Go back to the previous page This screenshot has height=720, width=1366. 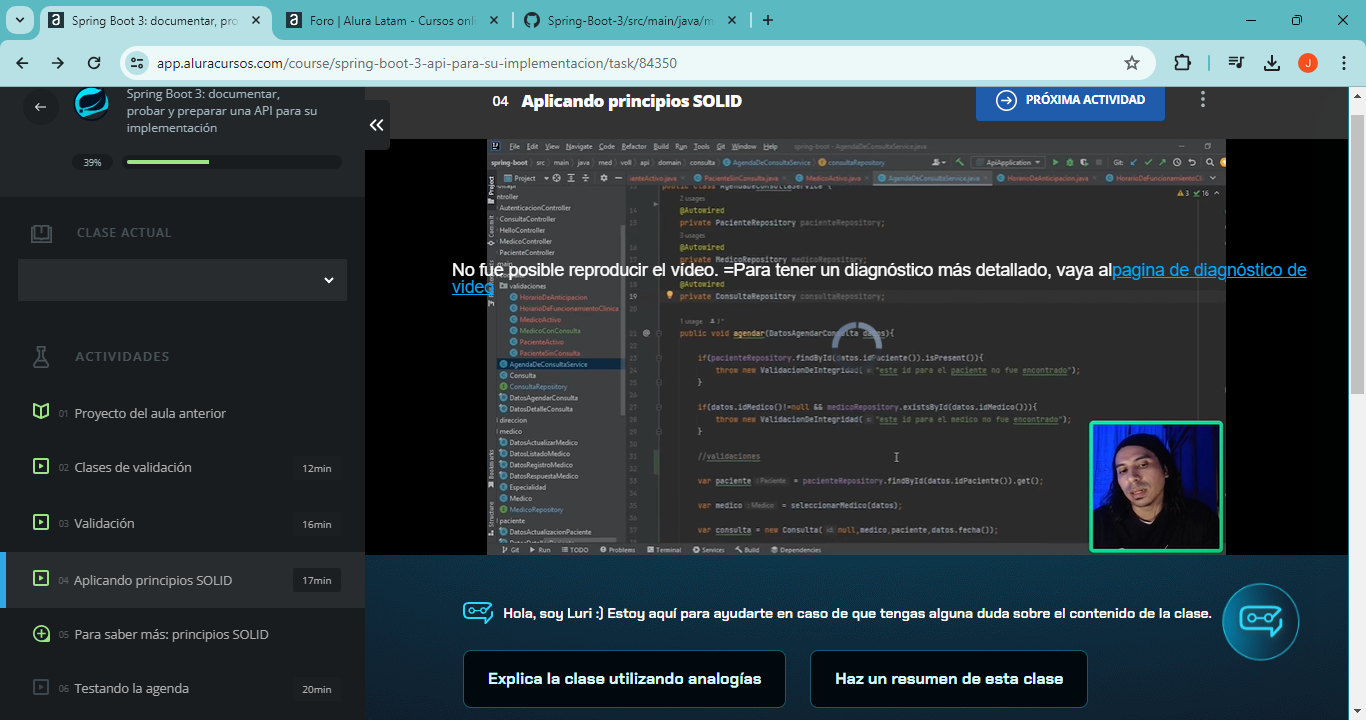(x=22, y=63)
